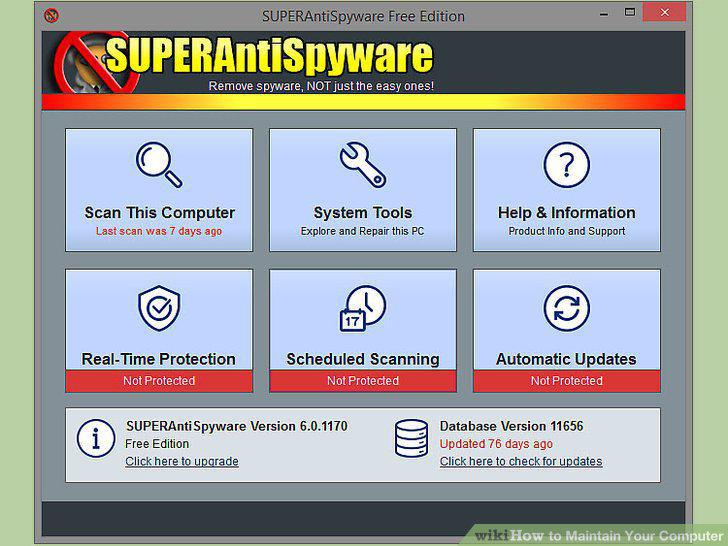Screen dimensions: 728x546
Task: Click Not Protected under Real-Time Protection
Action: tap(159, 381)
